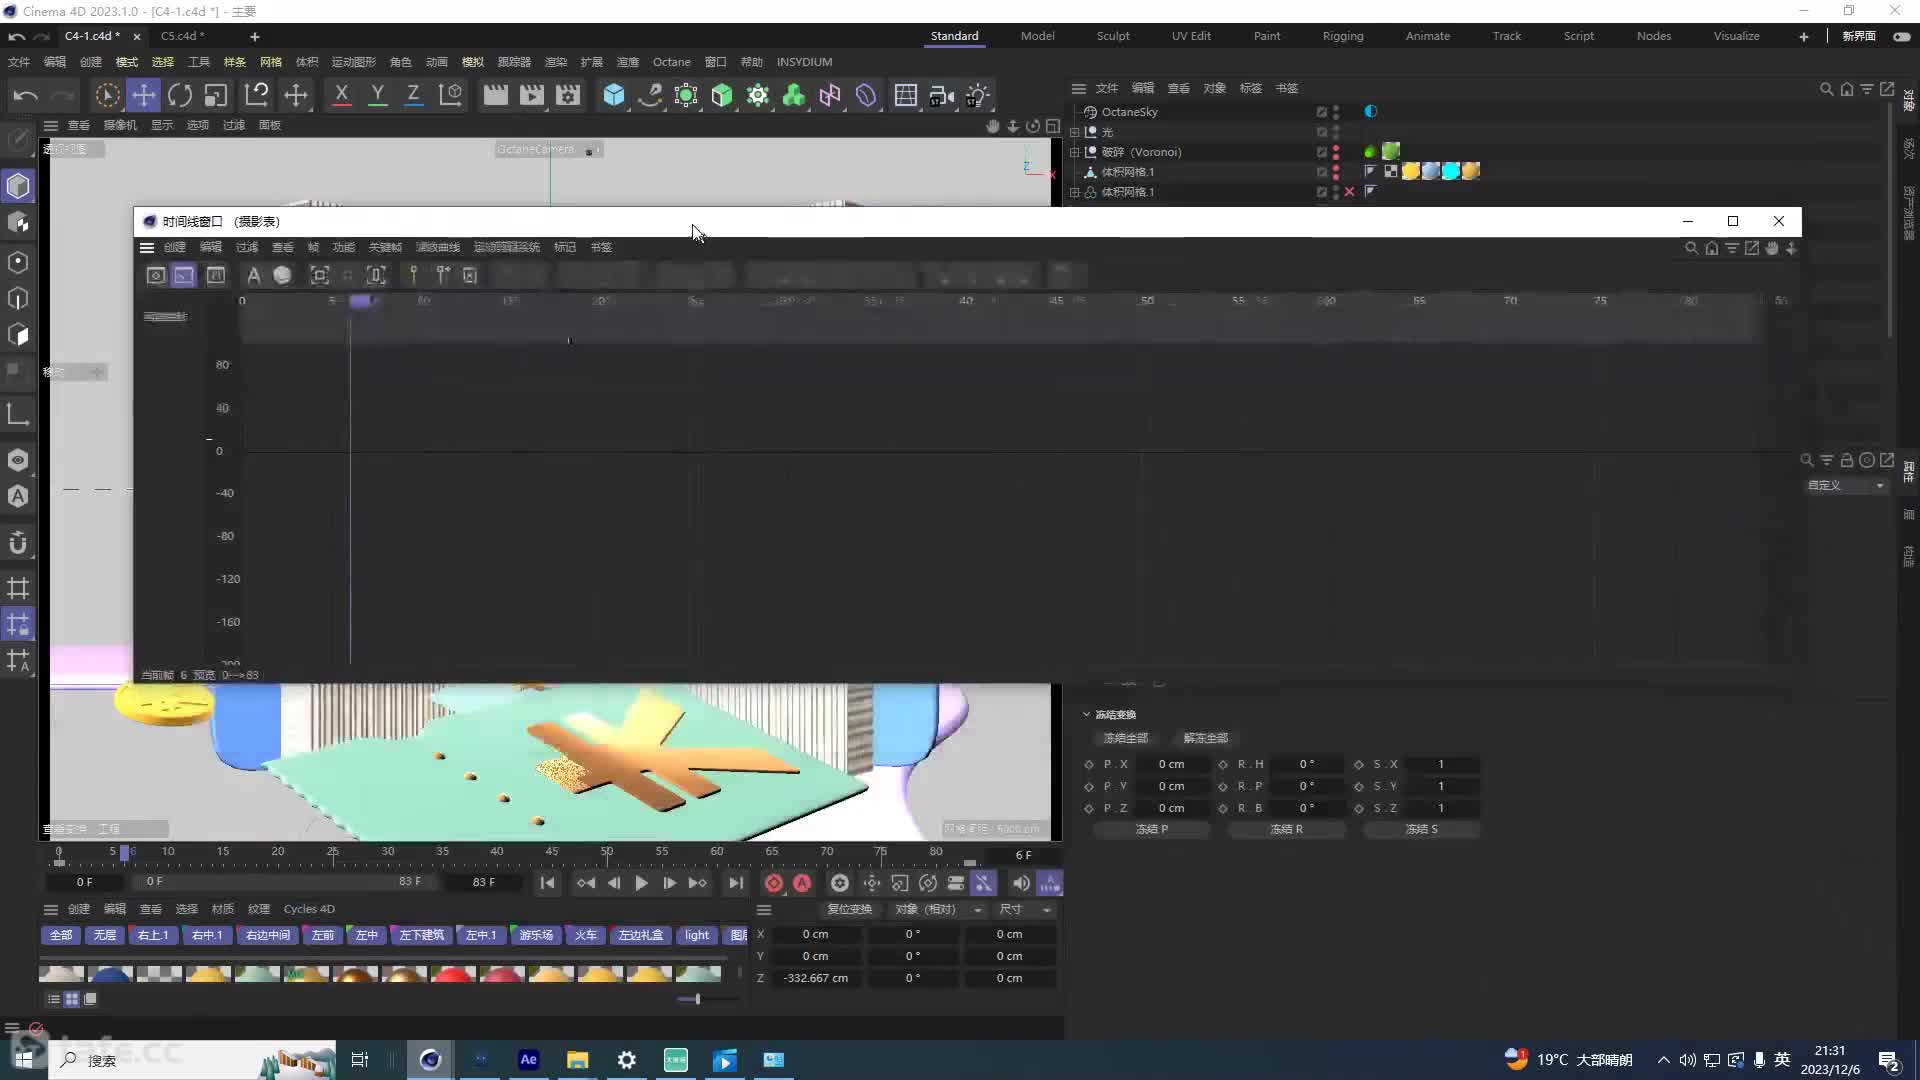Open the Object Manager search icon
Viewport: 1920px width, 1080px height.
tap(1826, 89)
